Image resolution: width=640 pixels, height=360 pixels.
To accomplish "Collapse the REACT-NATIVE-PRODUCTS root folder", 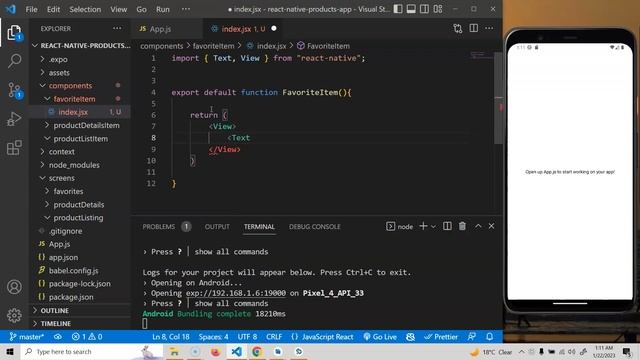I will point(81,46).
